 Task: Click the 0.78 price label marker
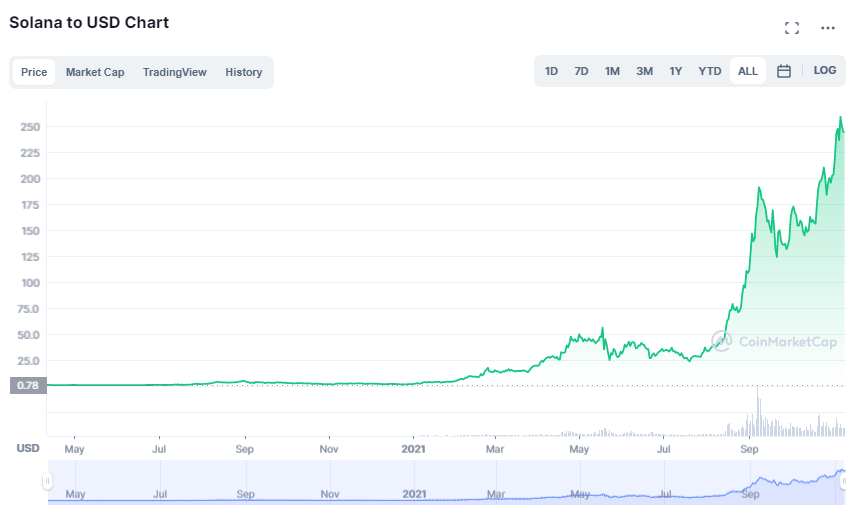click(28, 385)
